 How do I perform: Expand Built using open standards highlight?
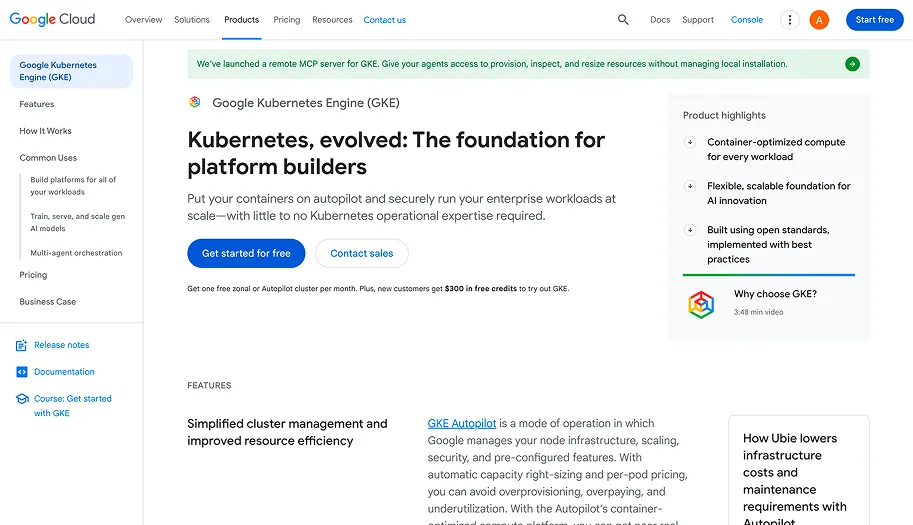tap(690, 230)
